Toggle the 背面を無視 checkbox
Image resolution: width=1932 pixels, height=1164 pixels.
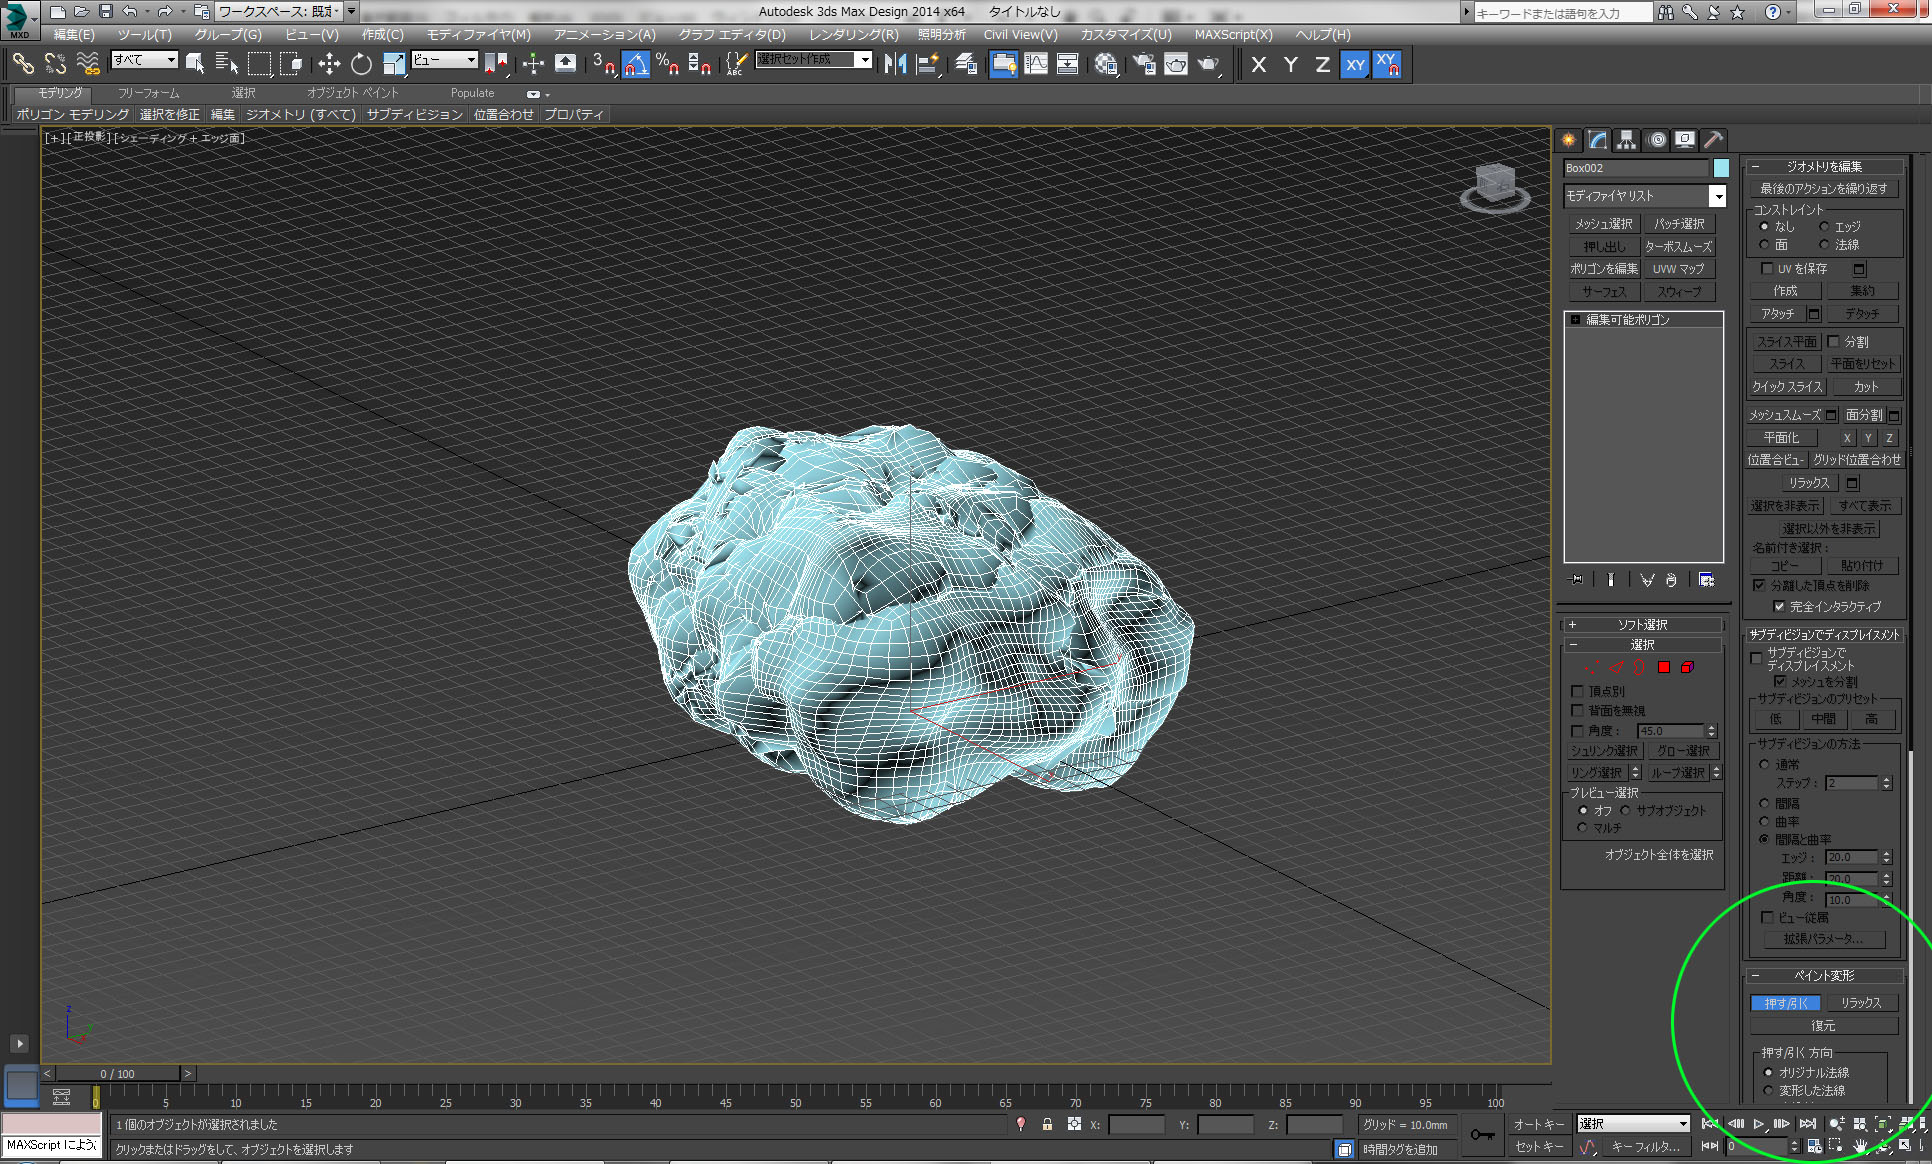[x=1577, y=710]
